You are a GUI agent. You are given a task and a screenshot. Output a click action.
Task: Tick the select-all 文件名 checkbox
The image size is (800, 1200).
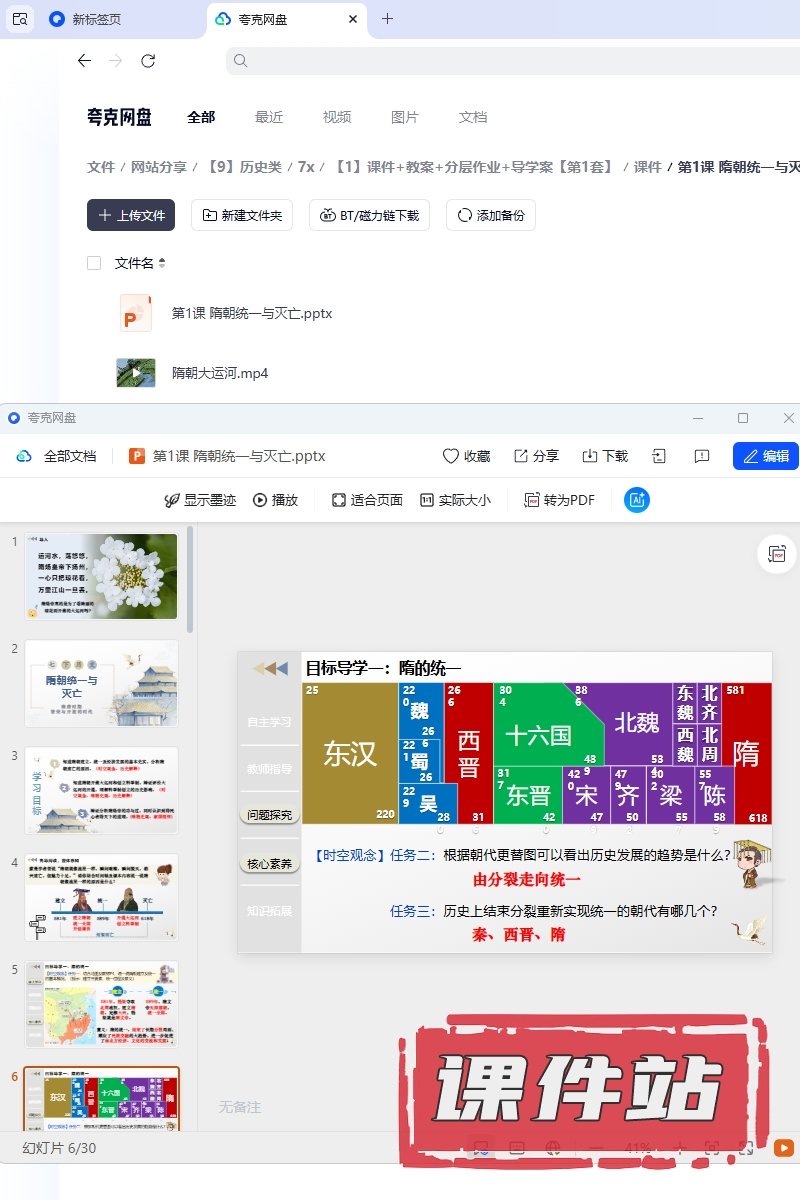click(94, 263)
